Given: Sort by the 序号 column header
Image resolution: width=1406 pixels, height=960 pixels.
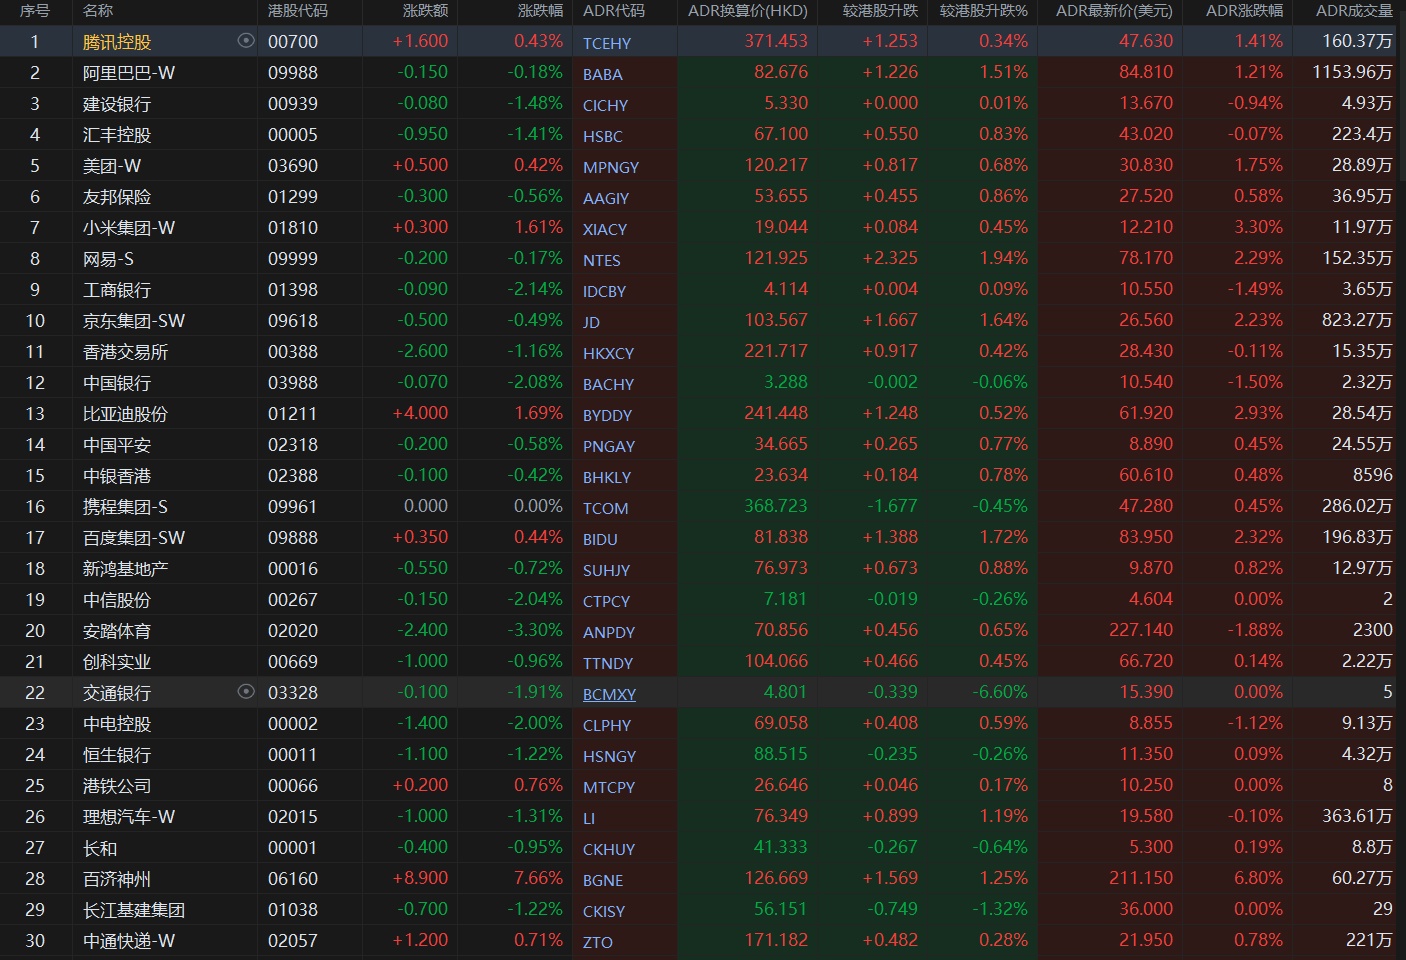Looking at the screenshot, I should (x=35, y=11).
